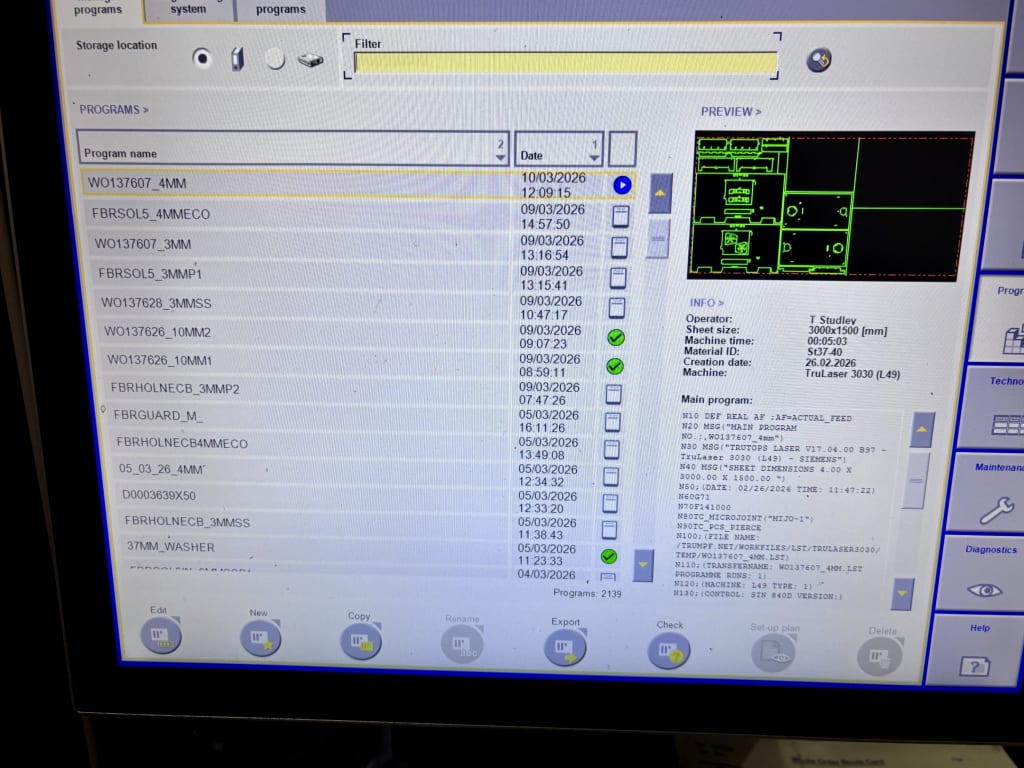
Task: Click inside the yellow Filter field
Action: tap(565, 63)
